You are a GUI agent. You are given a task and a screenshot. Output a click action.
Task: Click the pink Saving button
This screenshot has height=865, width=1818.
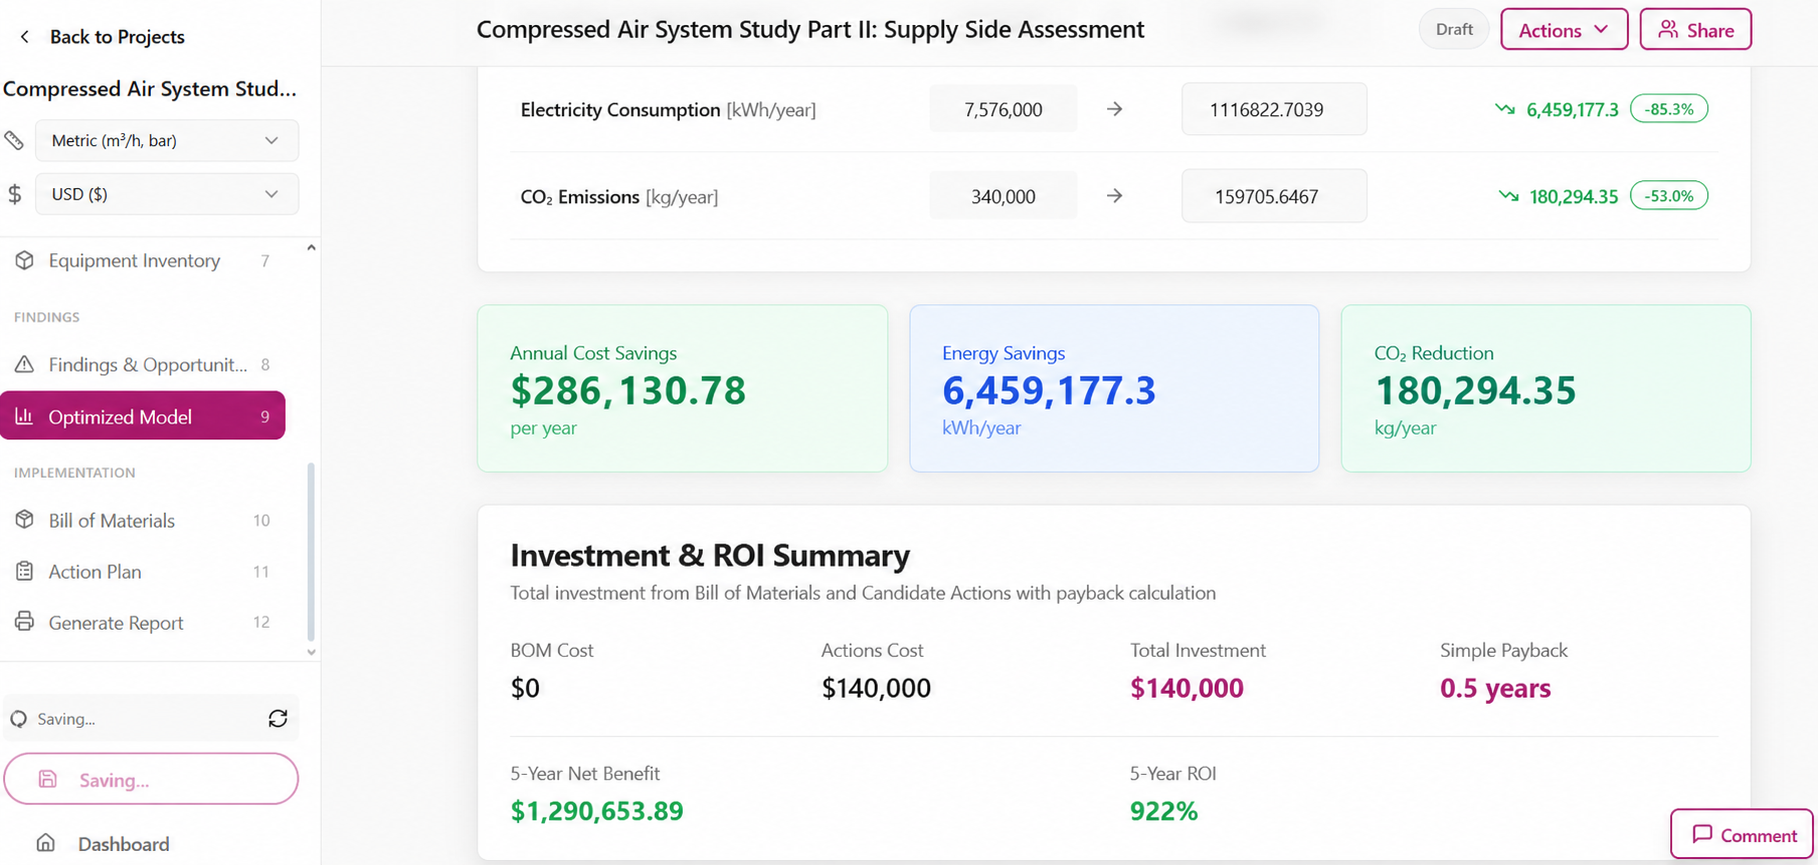pyautogui.click(x=151, y=779)
